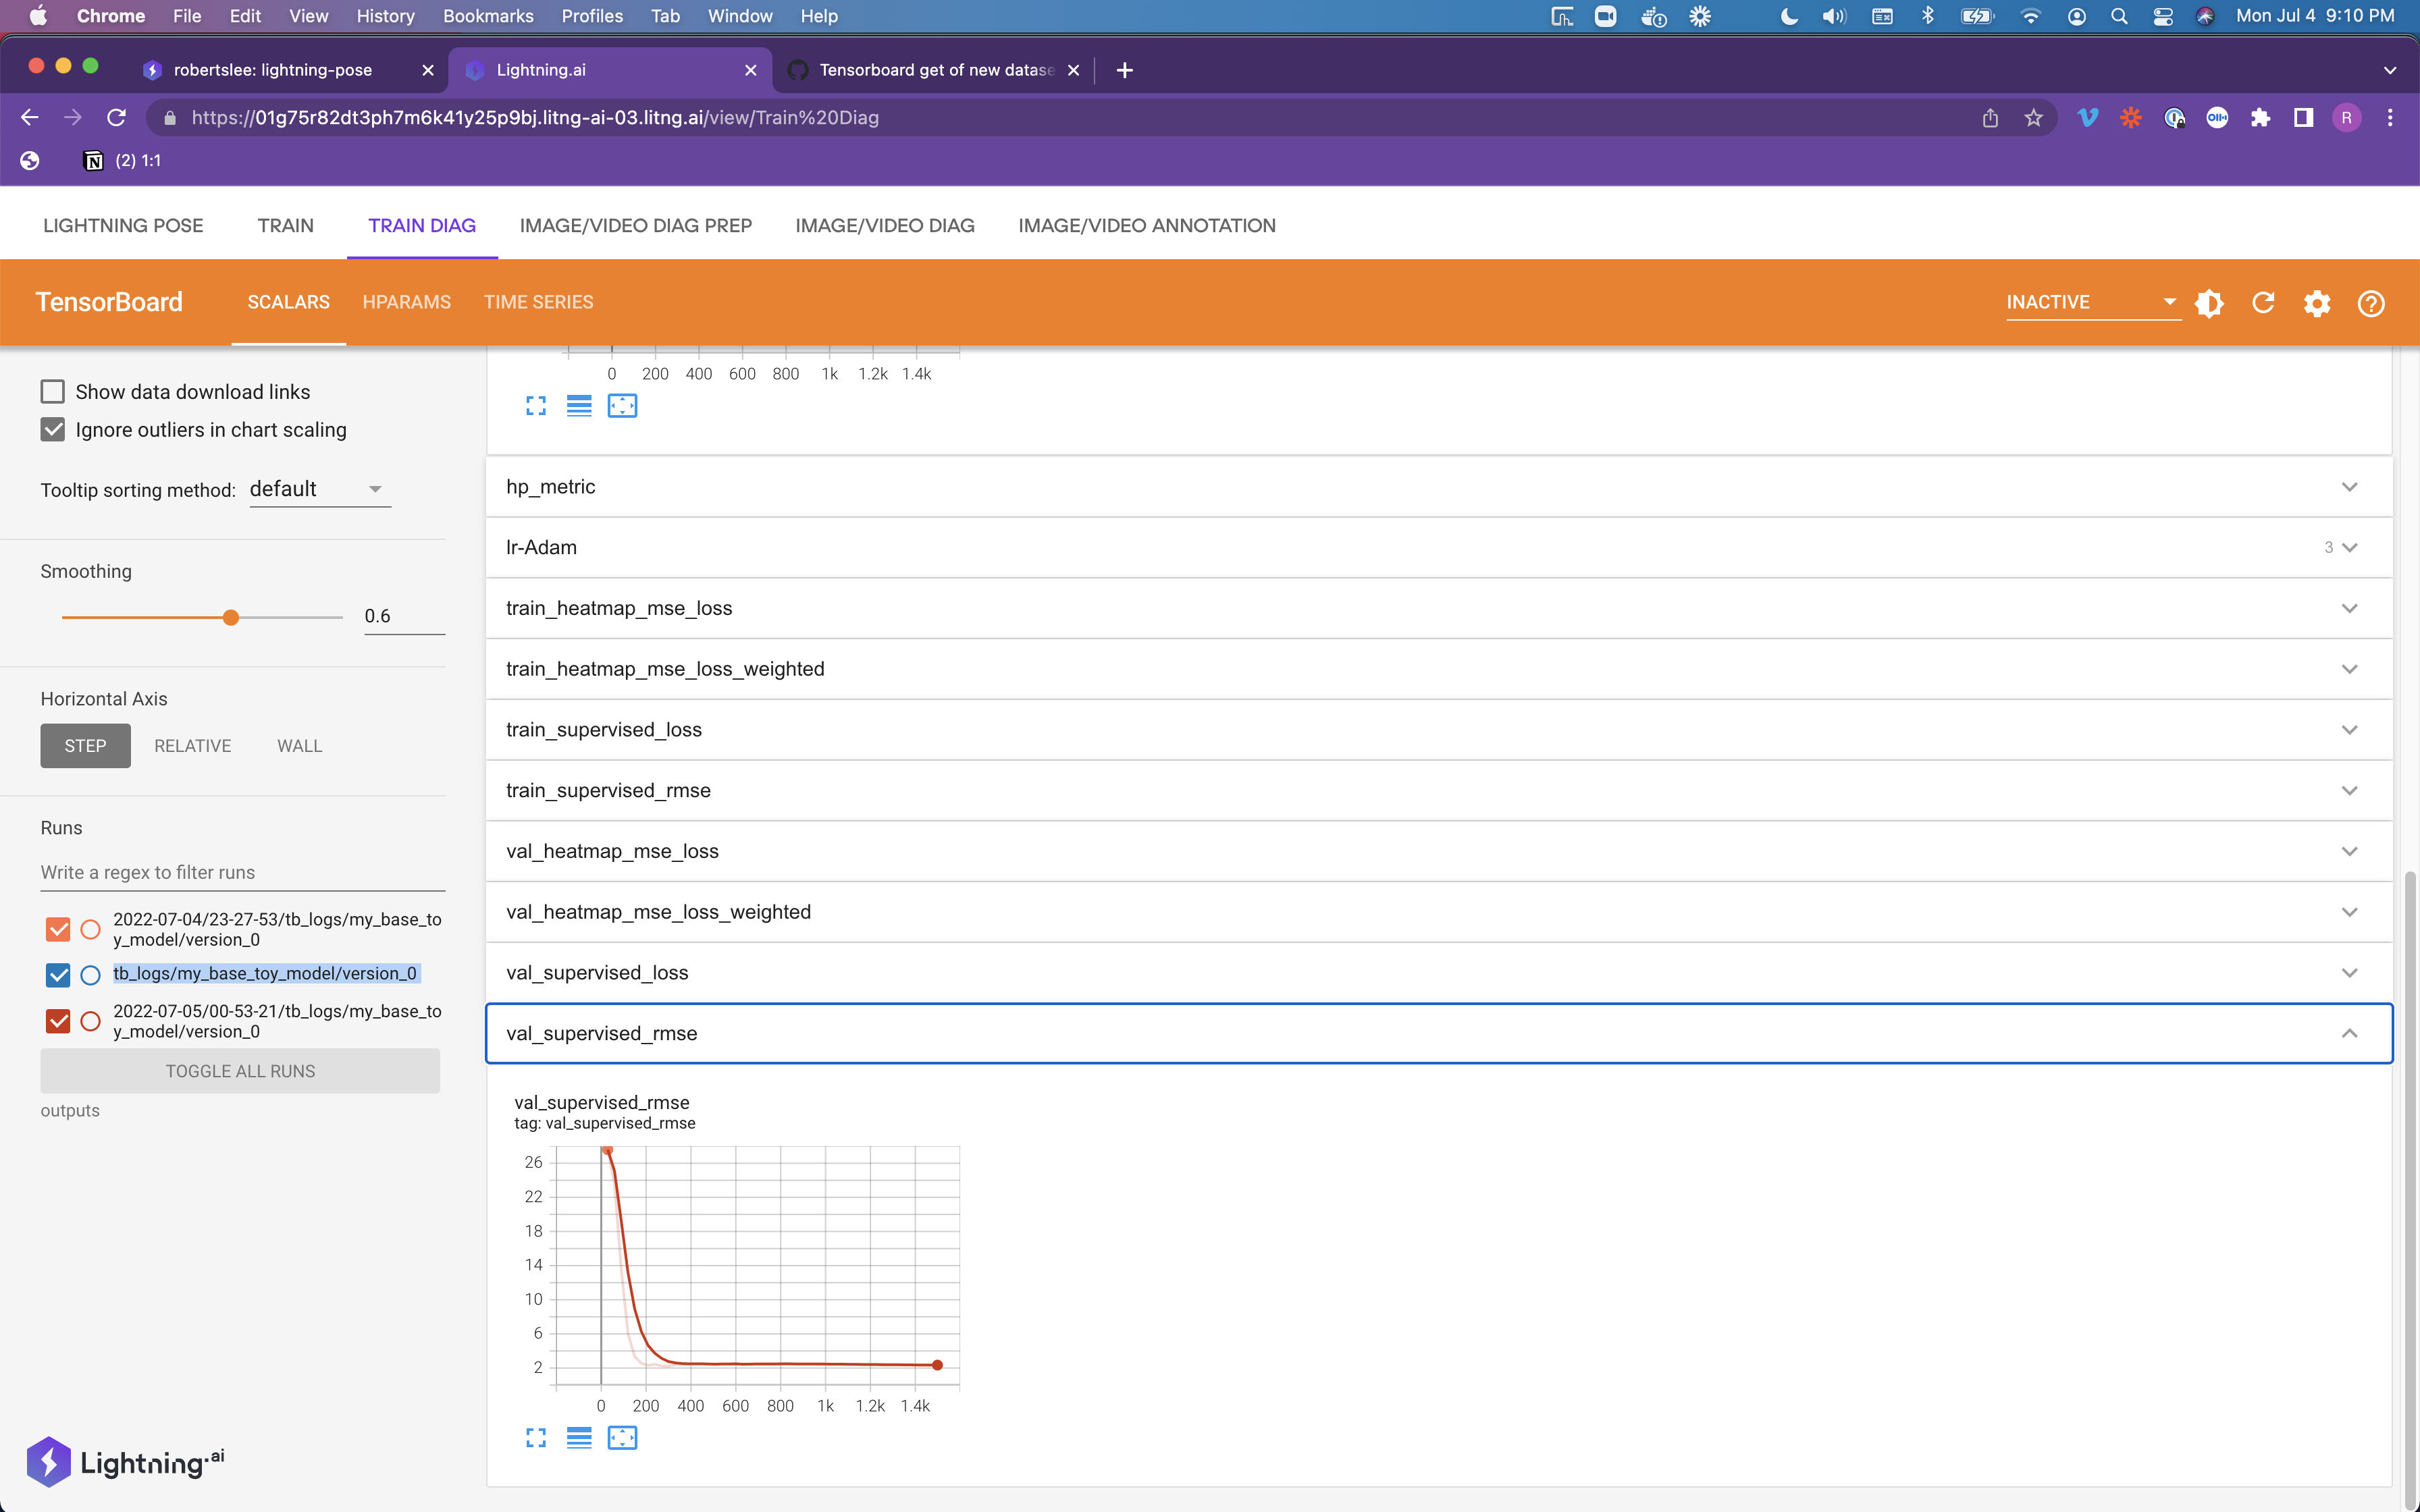This screenshot has width=2420, height=1512.
Task: Toggle y-axis log scale on val_supervised_rmse chart
Action: [579, 1438]
